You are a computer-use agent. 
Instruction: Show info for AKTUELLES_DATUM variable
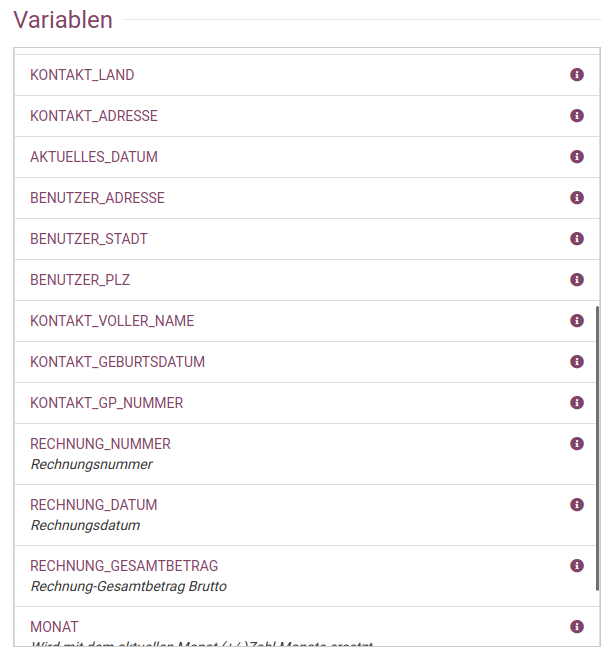click(x=577, y=157)
